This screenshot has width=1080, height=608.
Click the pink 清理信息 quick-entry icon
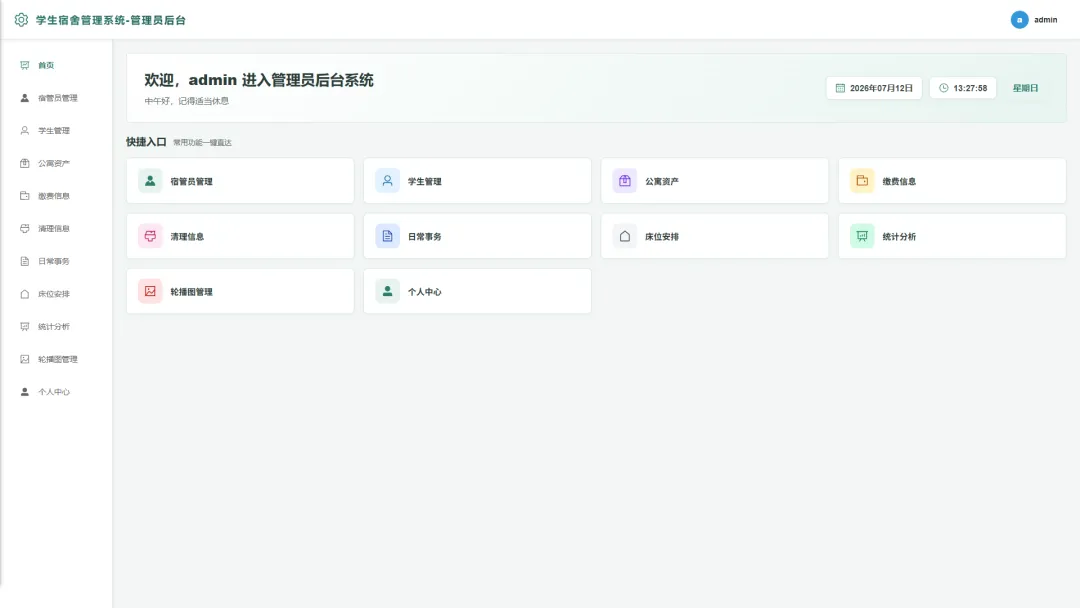click(x=150, y=236)
